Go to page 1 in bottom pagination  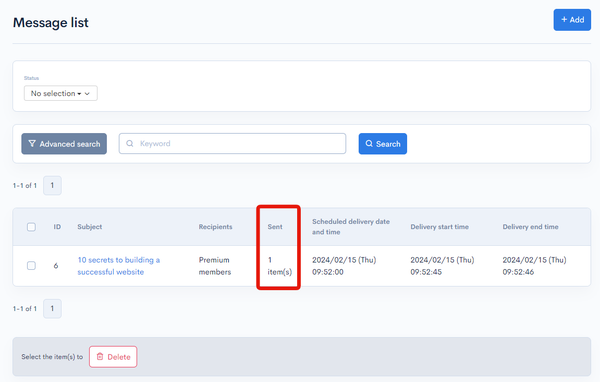click(x=52, y=309)
